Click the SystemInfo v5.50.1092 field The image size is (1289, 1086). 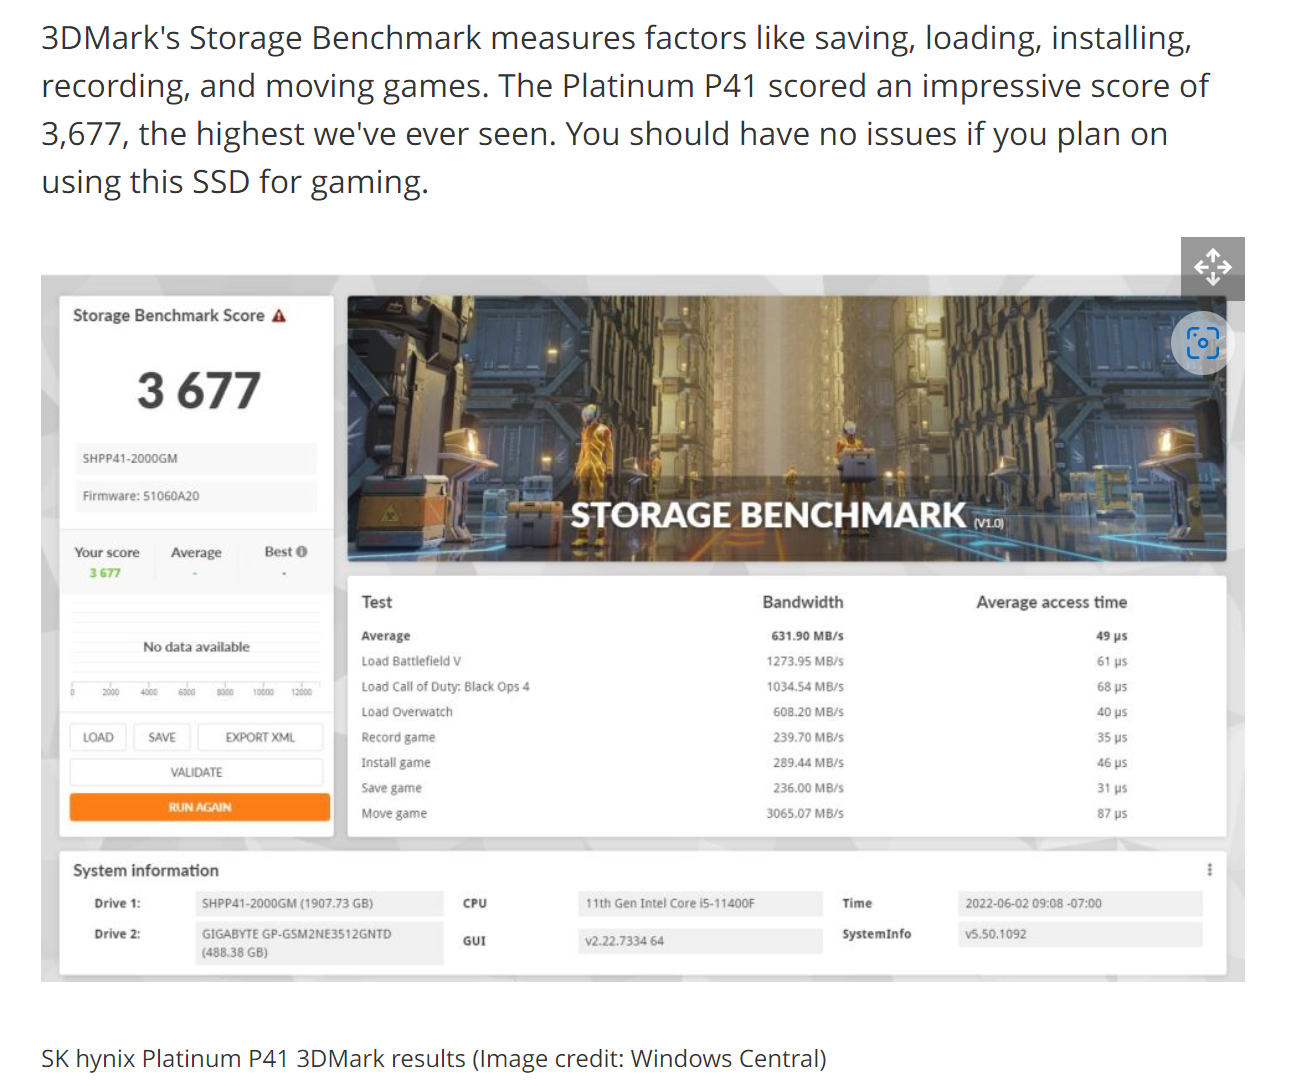pyautogui.click(x=1079, y=935)
